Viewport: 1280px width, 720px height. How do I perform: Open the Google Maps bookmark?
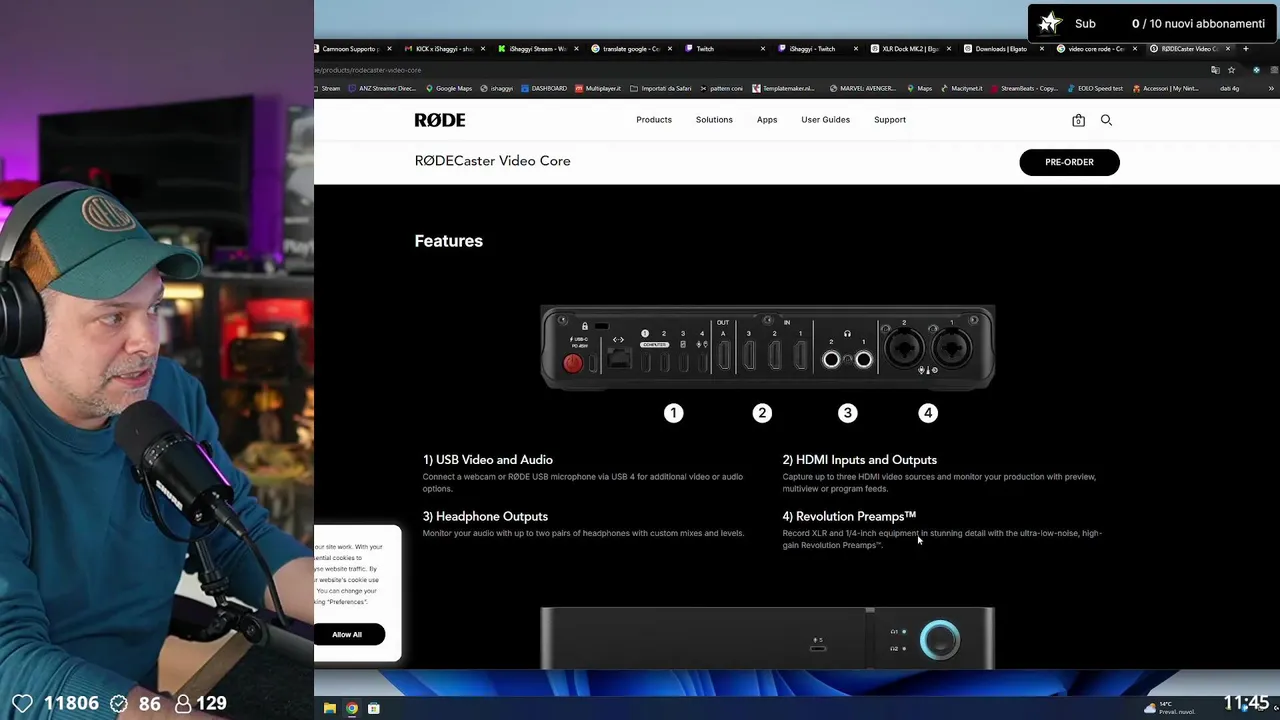(448, 88)
